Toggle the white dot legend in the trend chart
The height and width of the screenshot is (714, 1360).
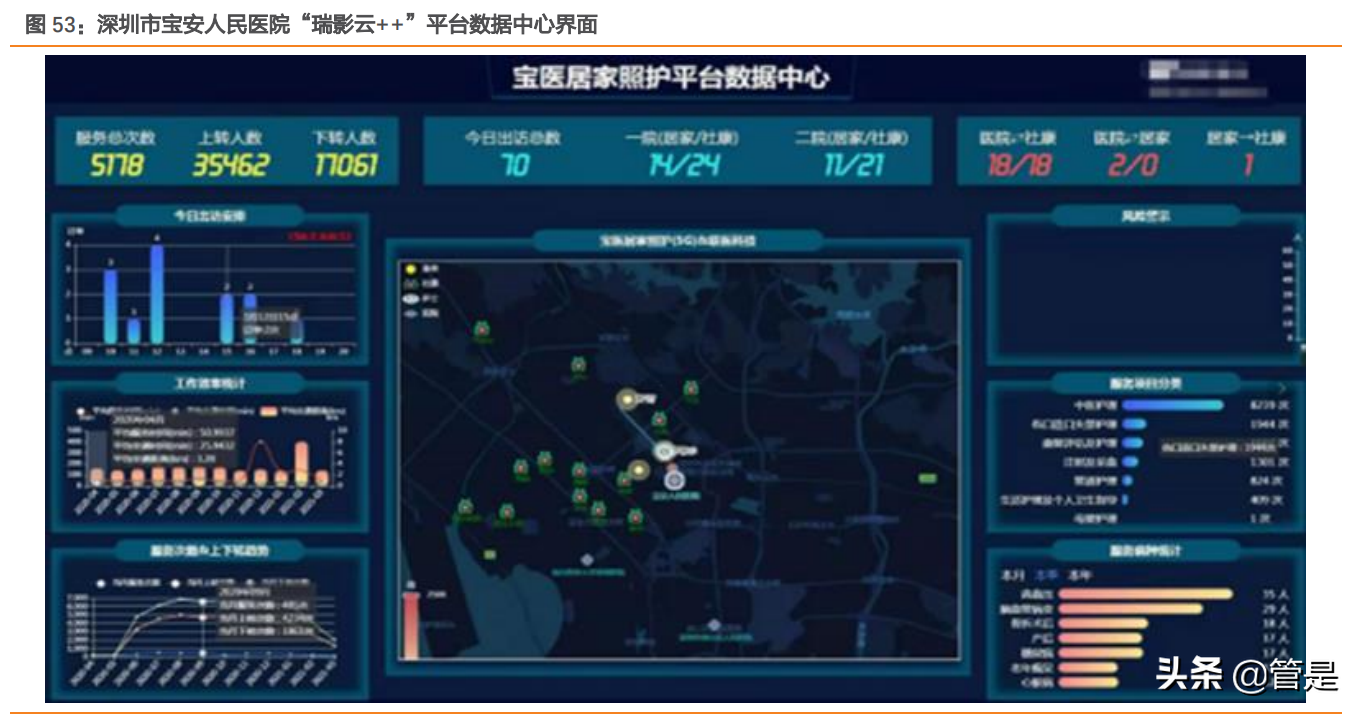coord(101,582)
